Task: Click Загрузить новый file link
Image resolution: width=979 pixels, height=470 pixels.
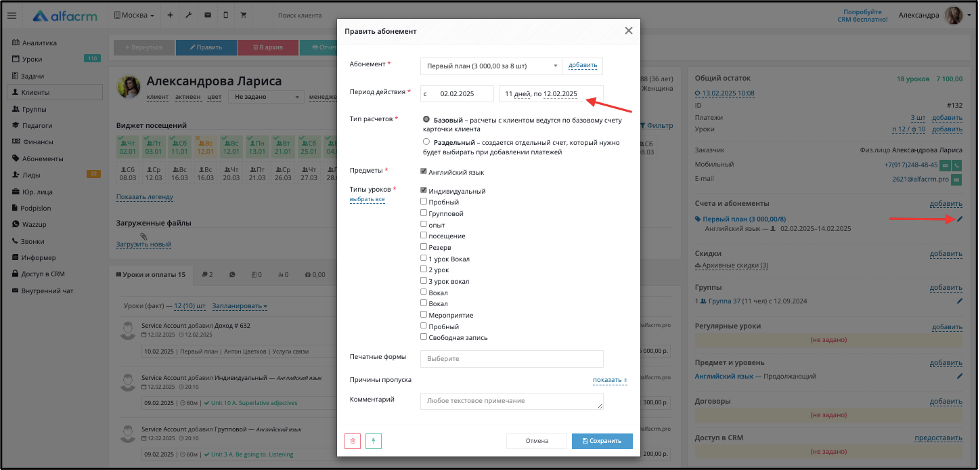Action: pyautogui.click(x=144, y=245)
